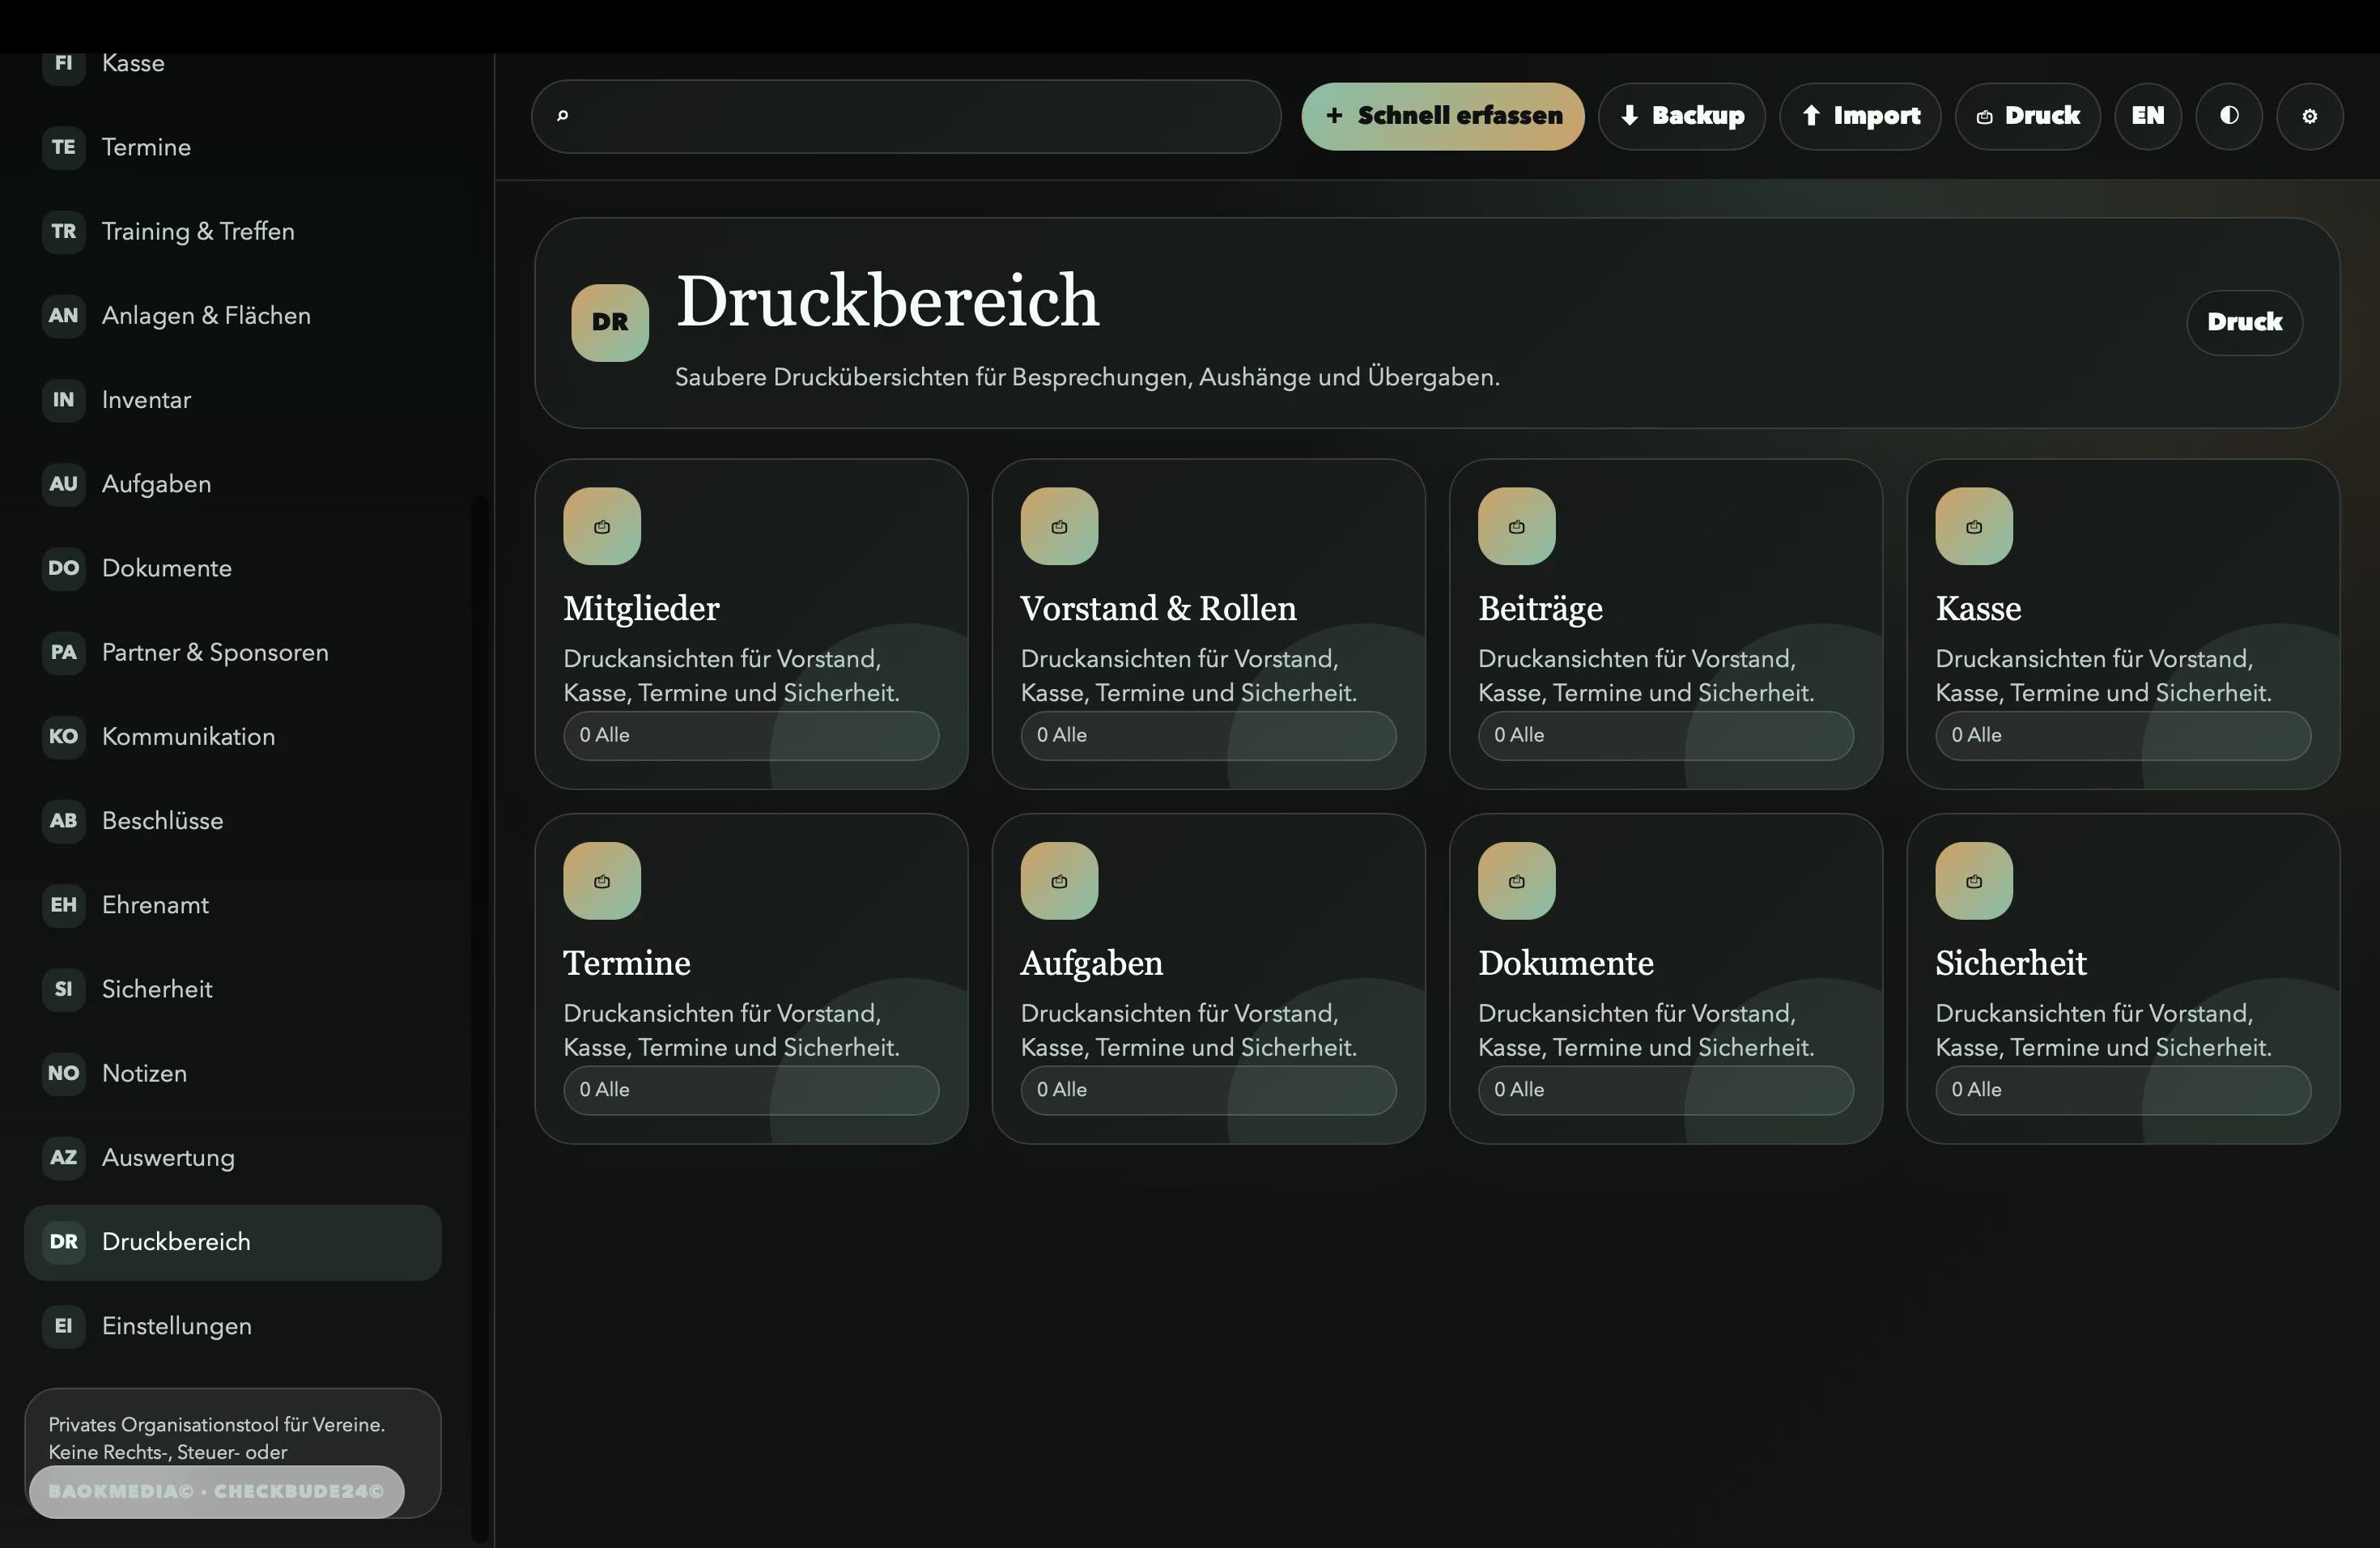Click the AB Beschlüsse sidebar icon

point(63,821)
